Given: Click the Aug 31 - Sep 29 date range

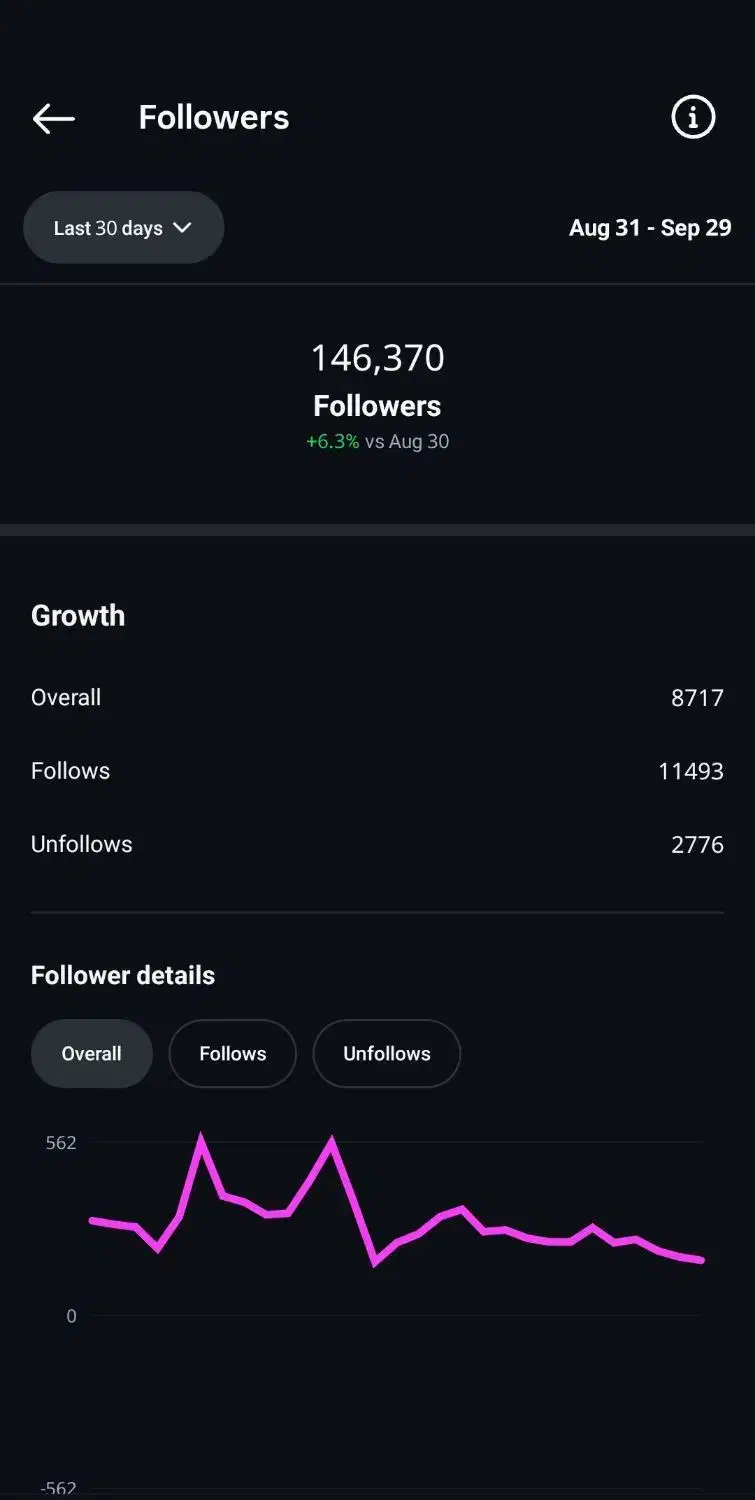Looking at the screenshot, I should pos(650,228).
